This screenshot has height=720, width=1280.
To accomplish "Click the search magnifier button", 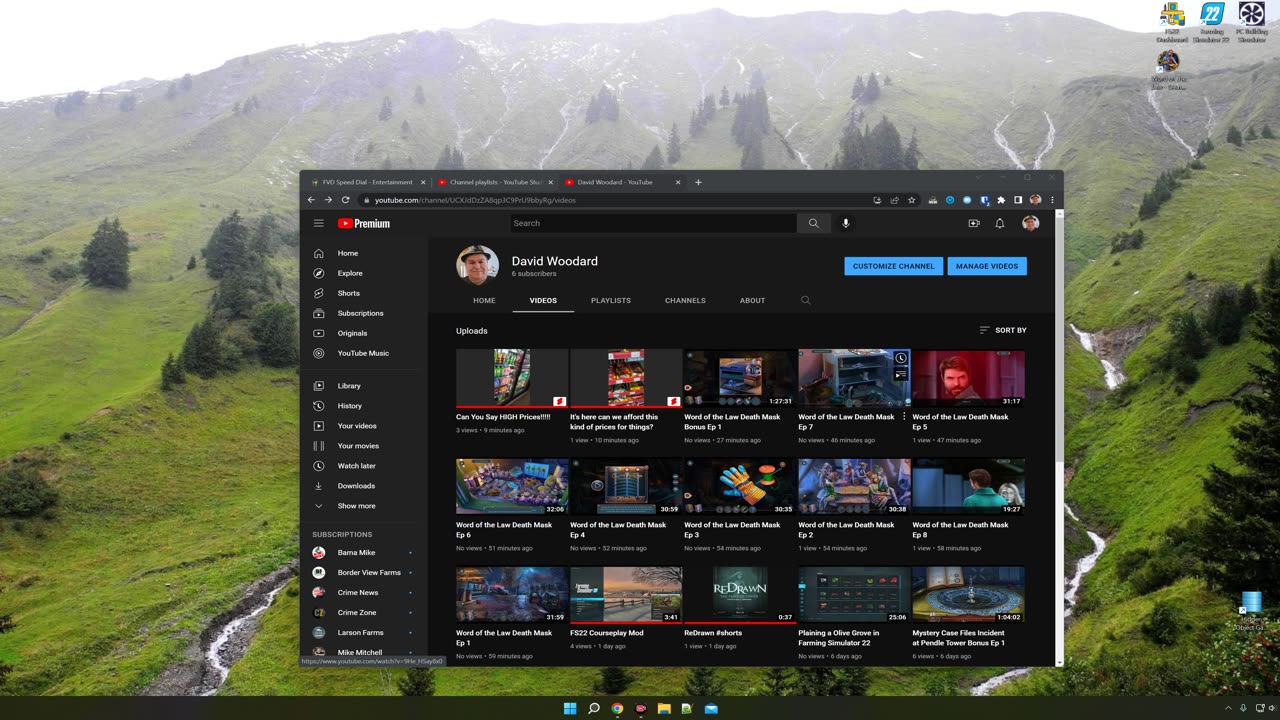I will (813, 223).
